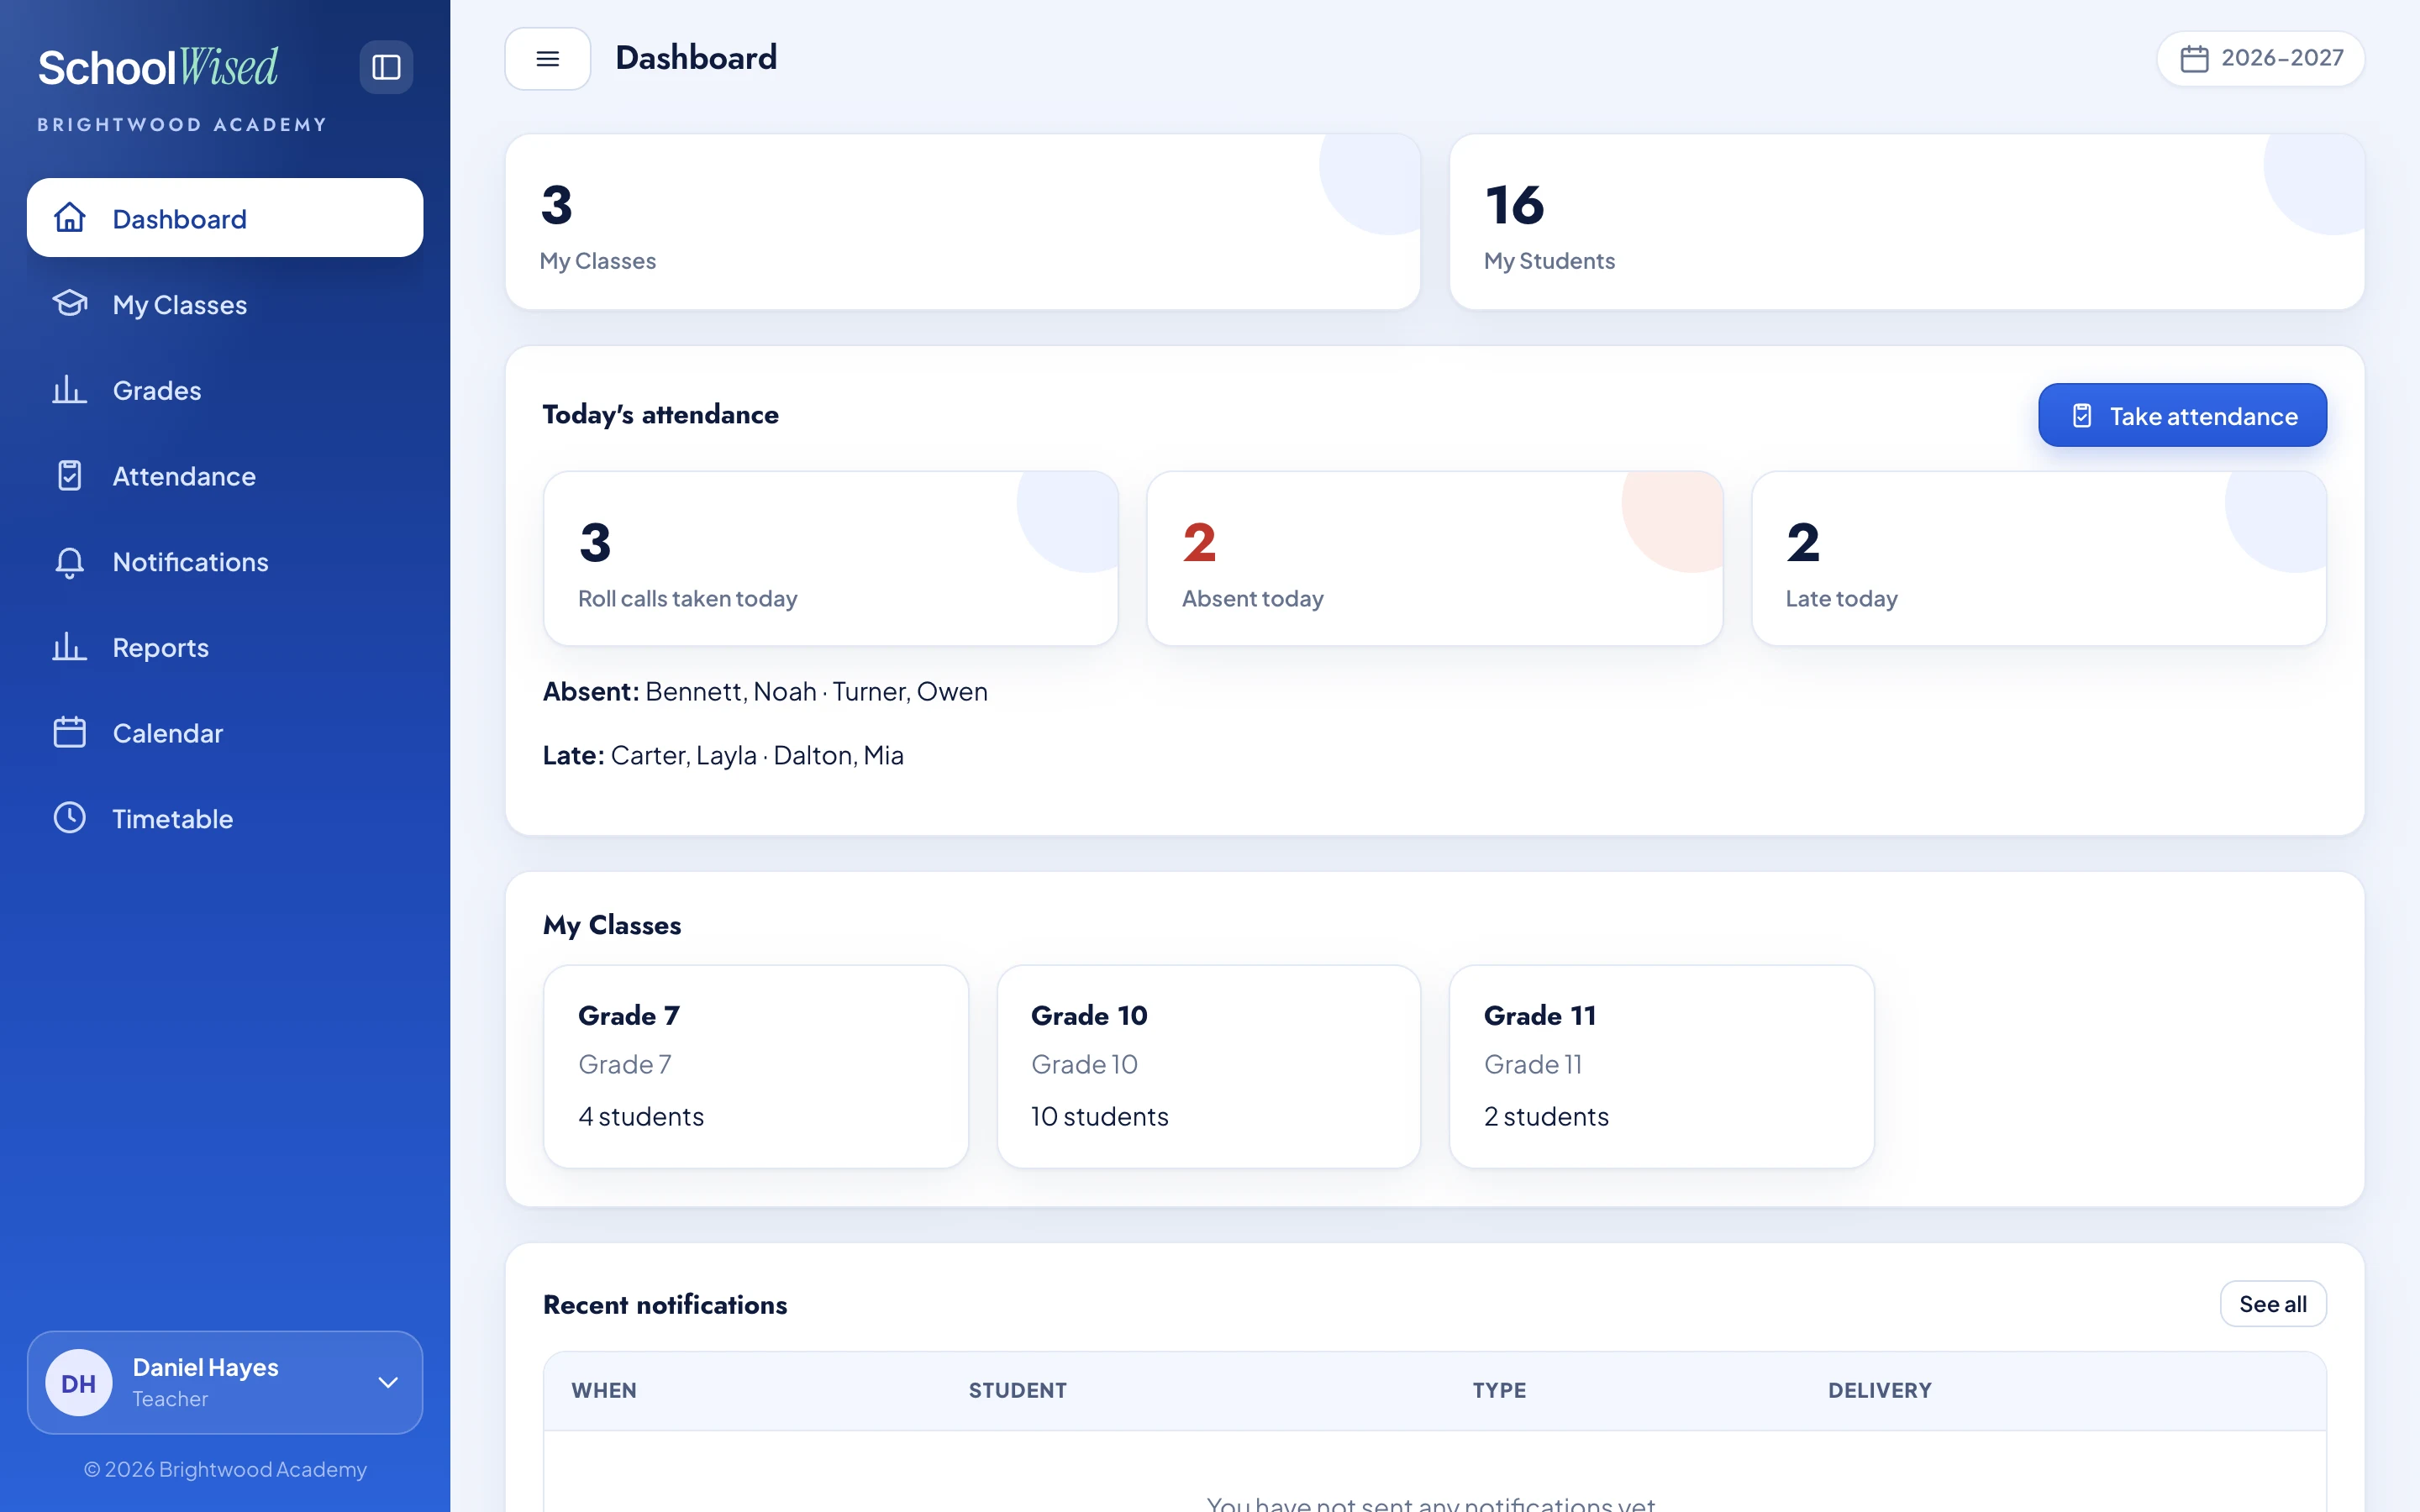Click the 'Today's attendance' heading

click(660, 414)
